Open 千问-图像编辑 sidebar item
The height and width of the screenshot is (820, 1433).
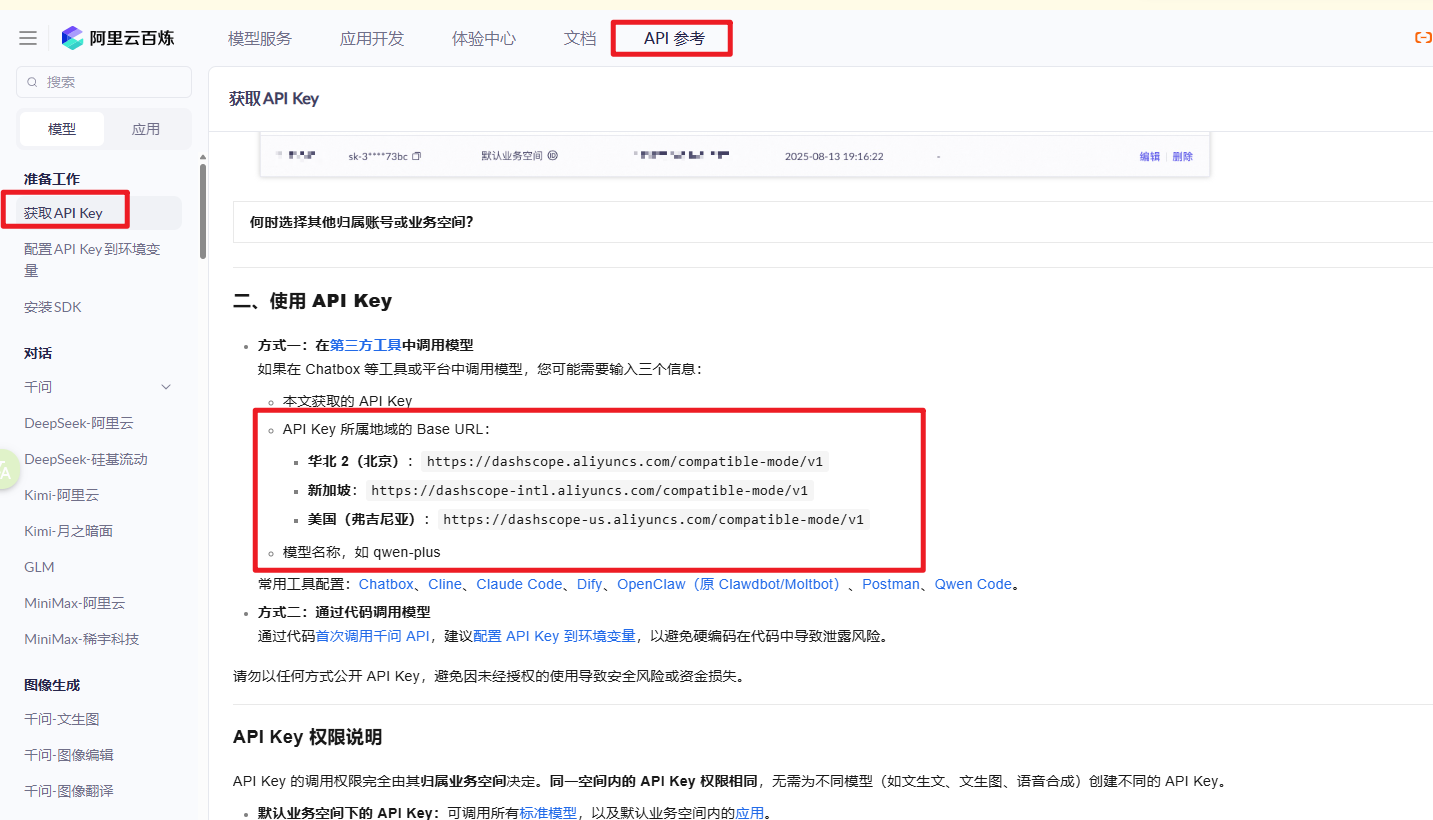pyautogui.click(x=69, y=755)
